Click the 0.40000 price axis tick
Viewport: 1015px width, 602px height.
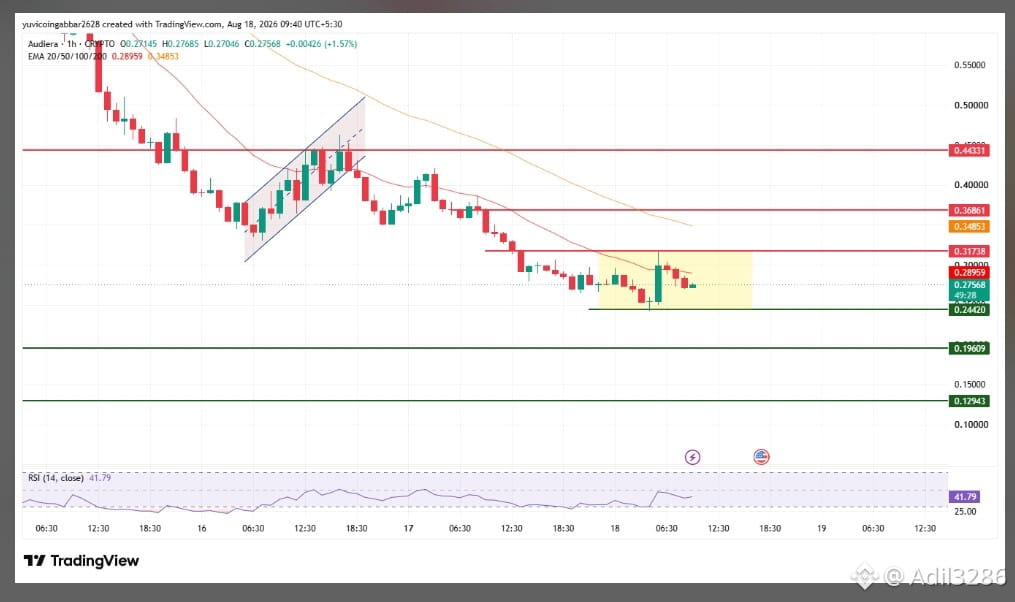[971, 184]
